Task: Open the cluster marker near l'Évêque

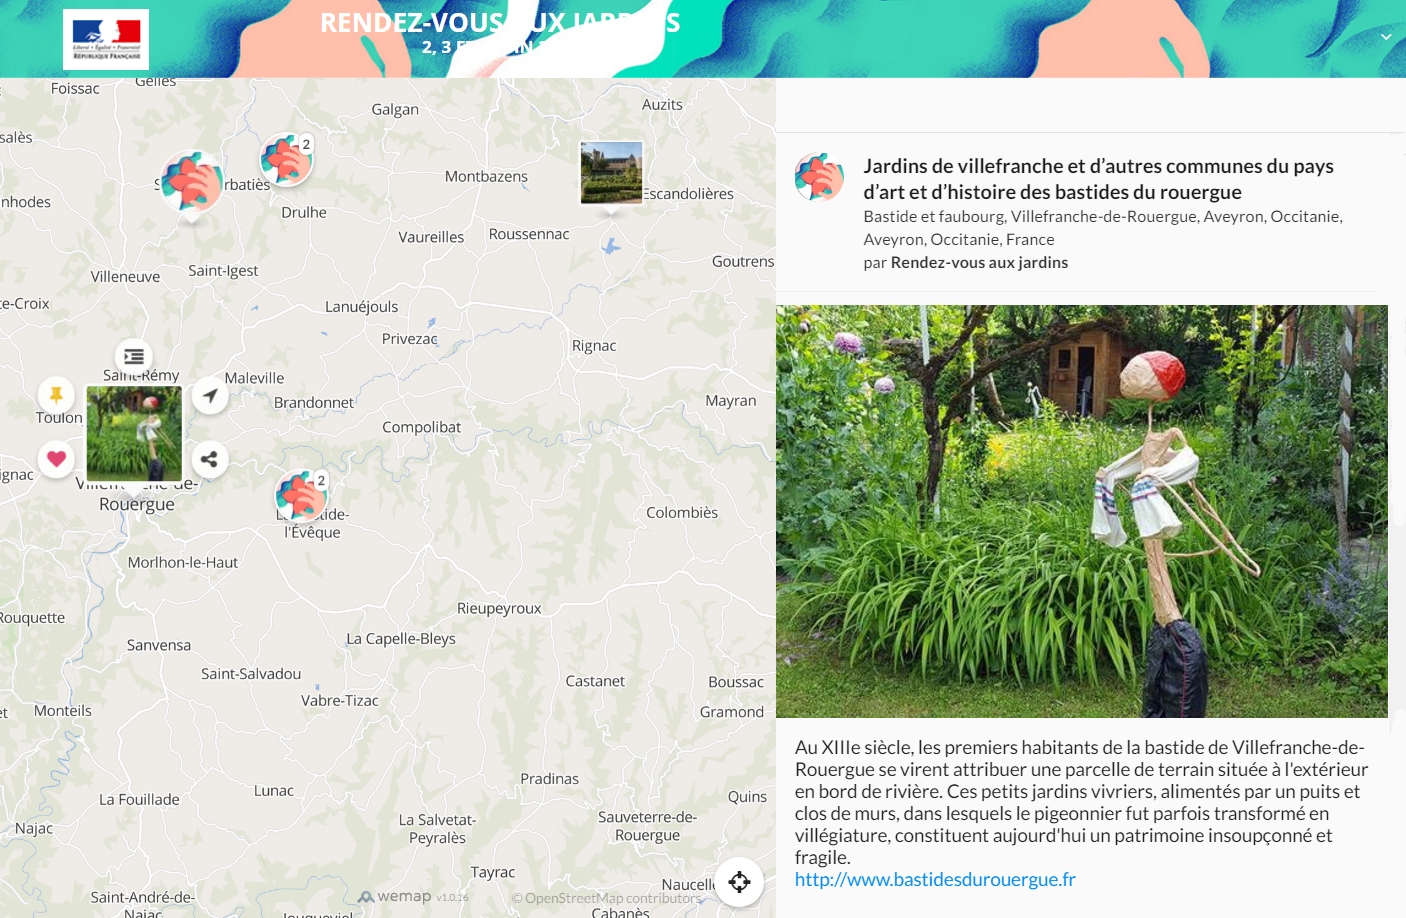Action: (x=300, y=496)
